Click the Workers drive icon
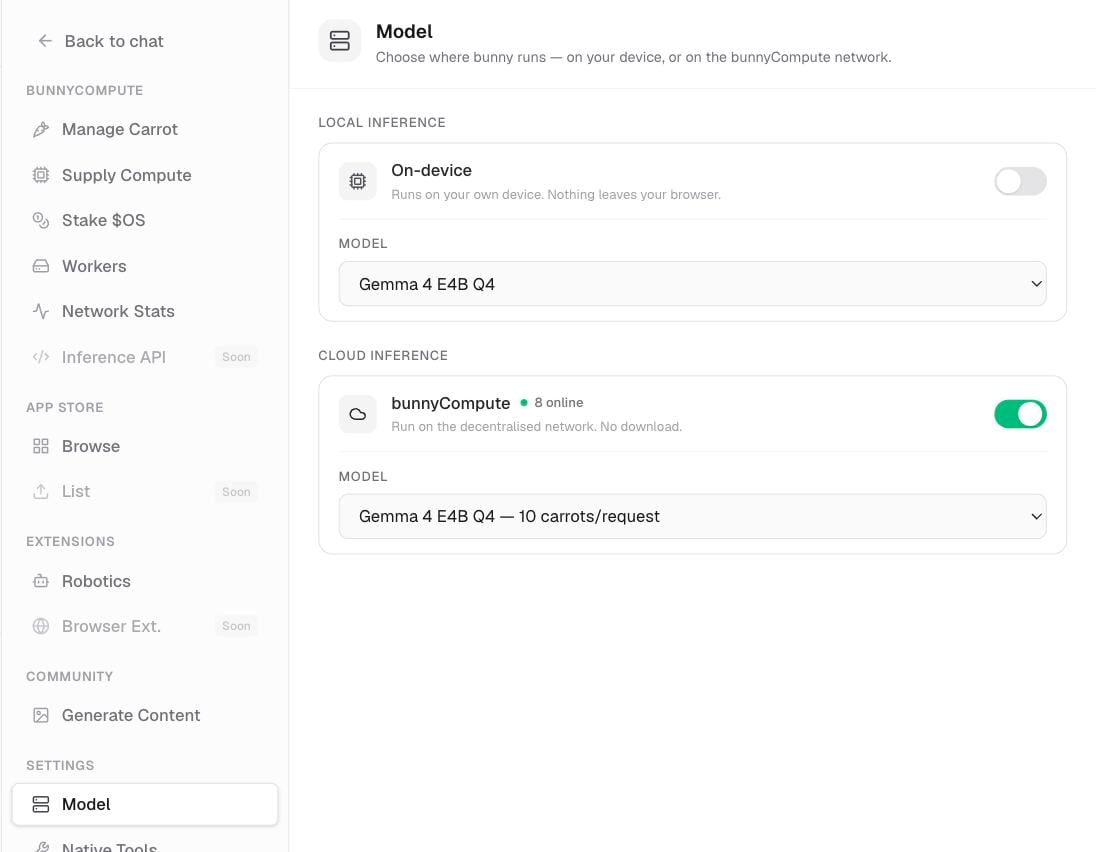 [41, 266]
